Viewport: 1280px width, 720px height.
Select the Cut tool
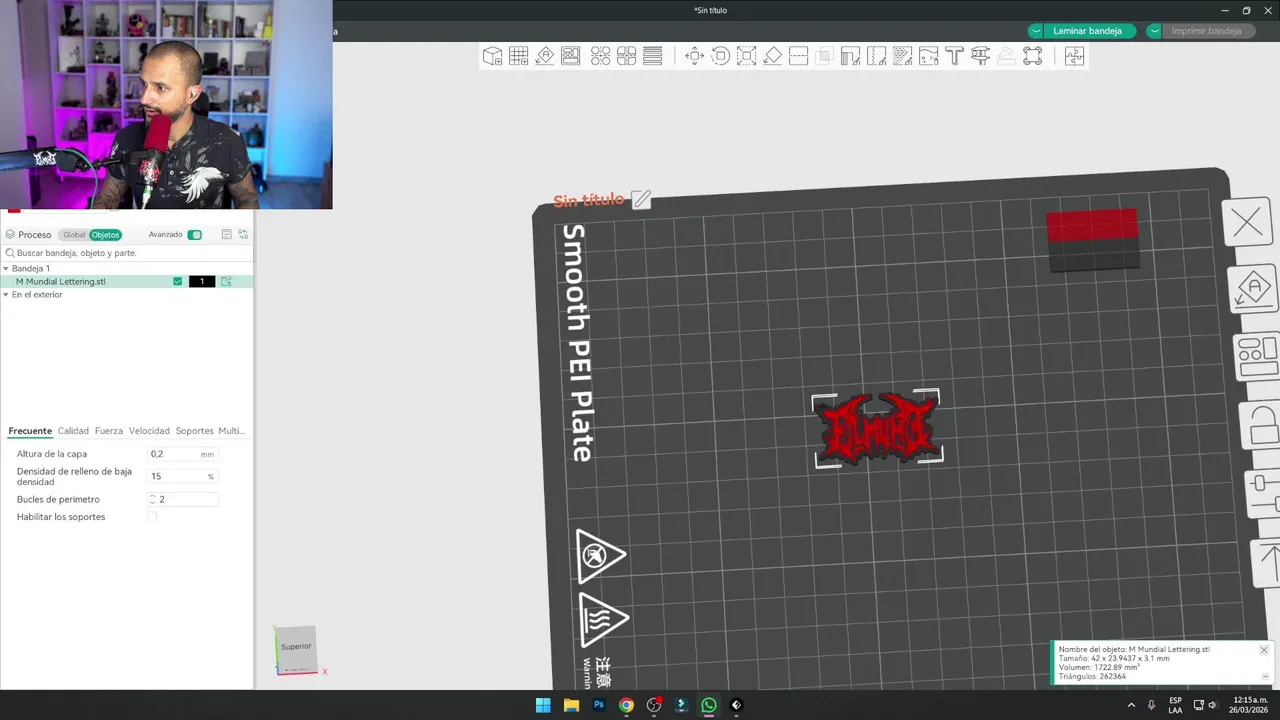coord(799,56)
